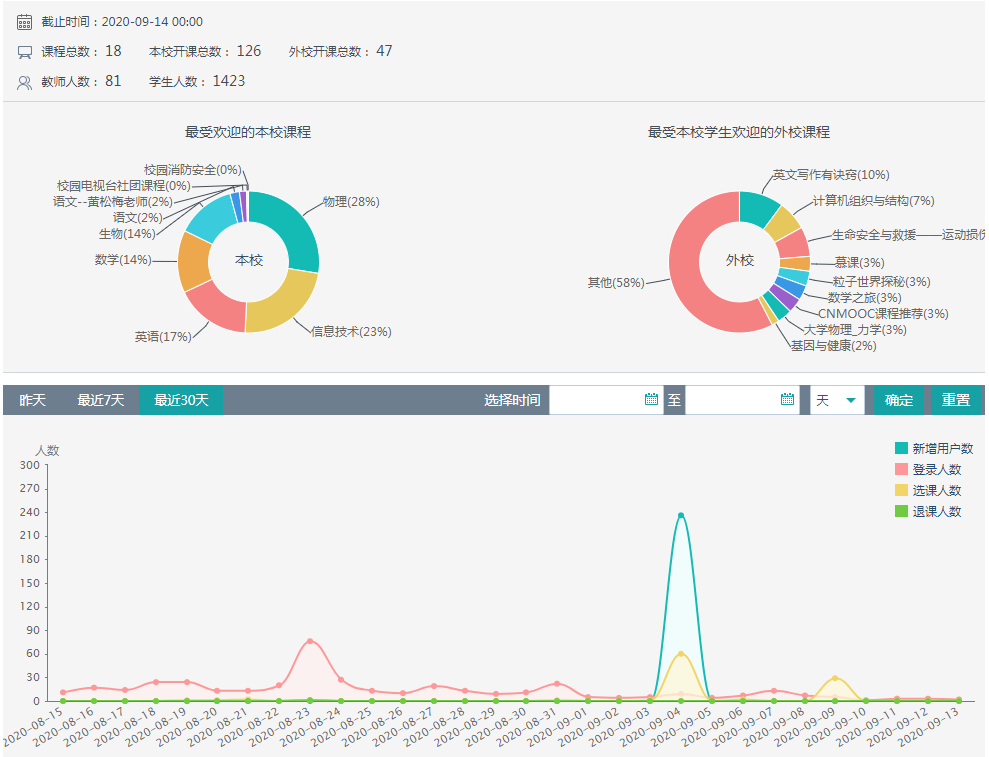Switch to the 最近7天 tab
This screenshot has height=757, width=989.
[x=101, y=400]
